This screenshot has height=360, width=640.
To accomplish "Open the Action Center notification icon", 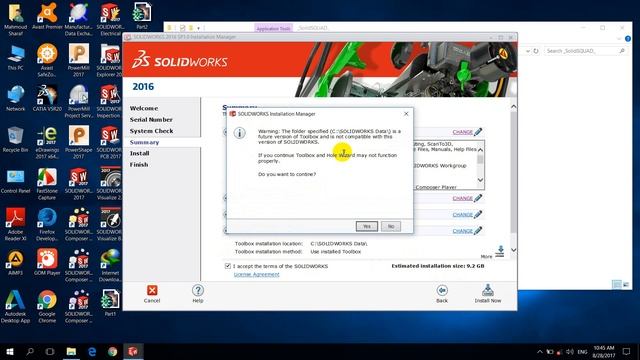I will pyautogui.click(x=626, y=351).
